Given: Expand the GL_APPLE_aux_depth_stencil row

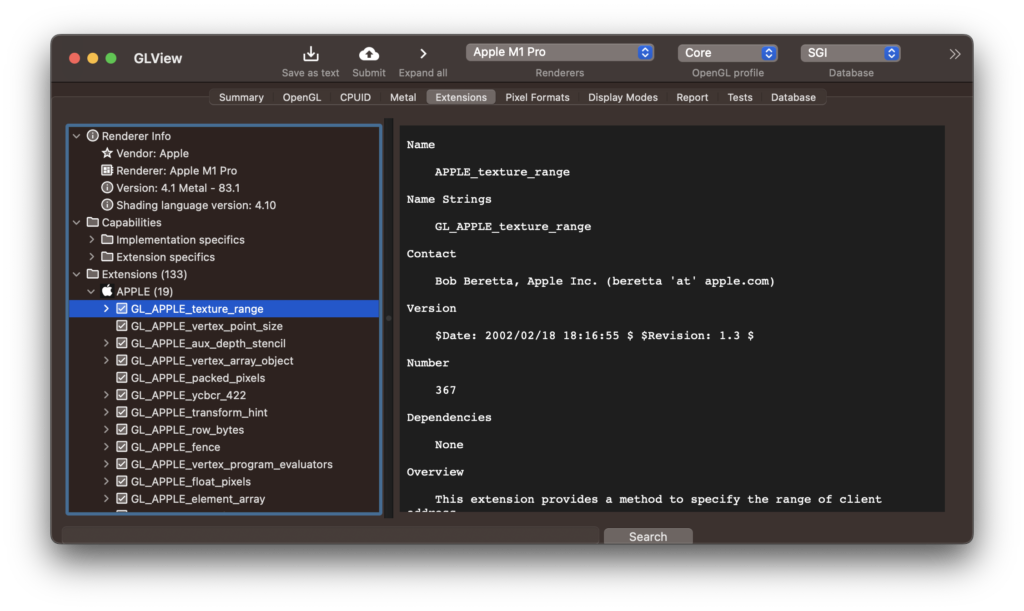Looking at the screenshot, I should point(106,343).
